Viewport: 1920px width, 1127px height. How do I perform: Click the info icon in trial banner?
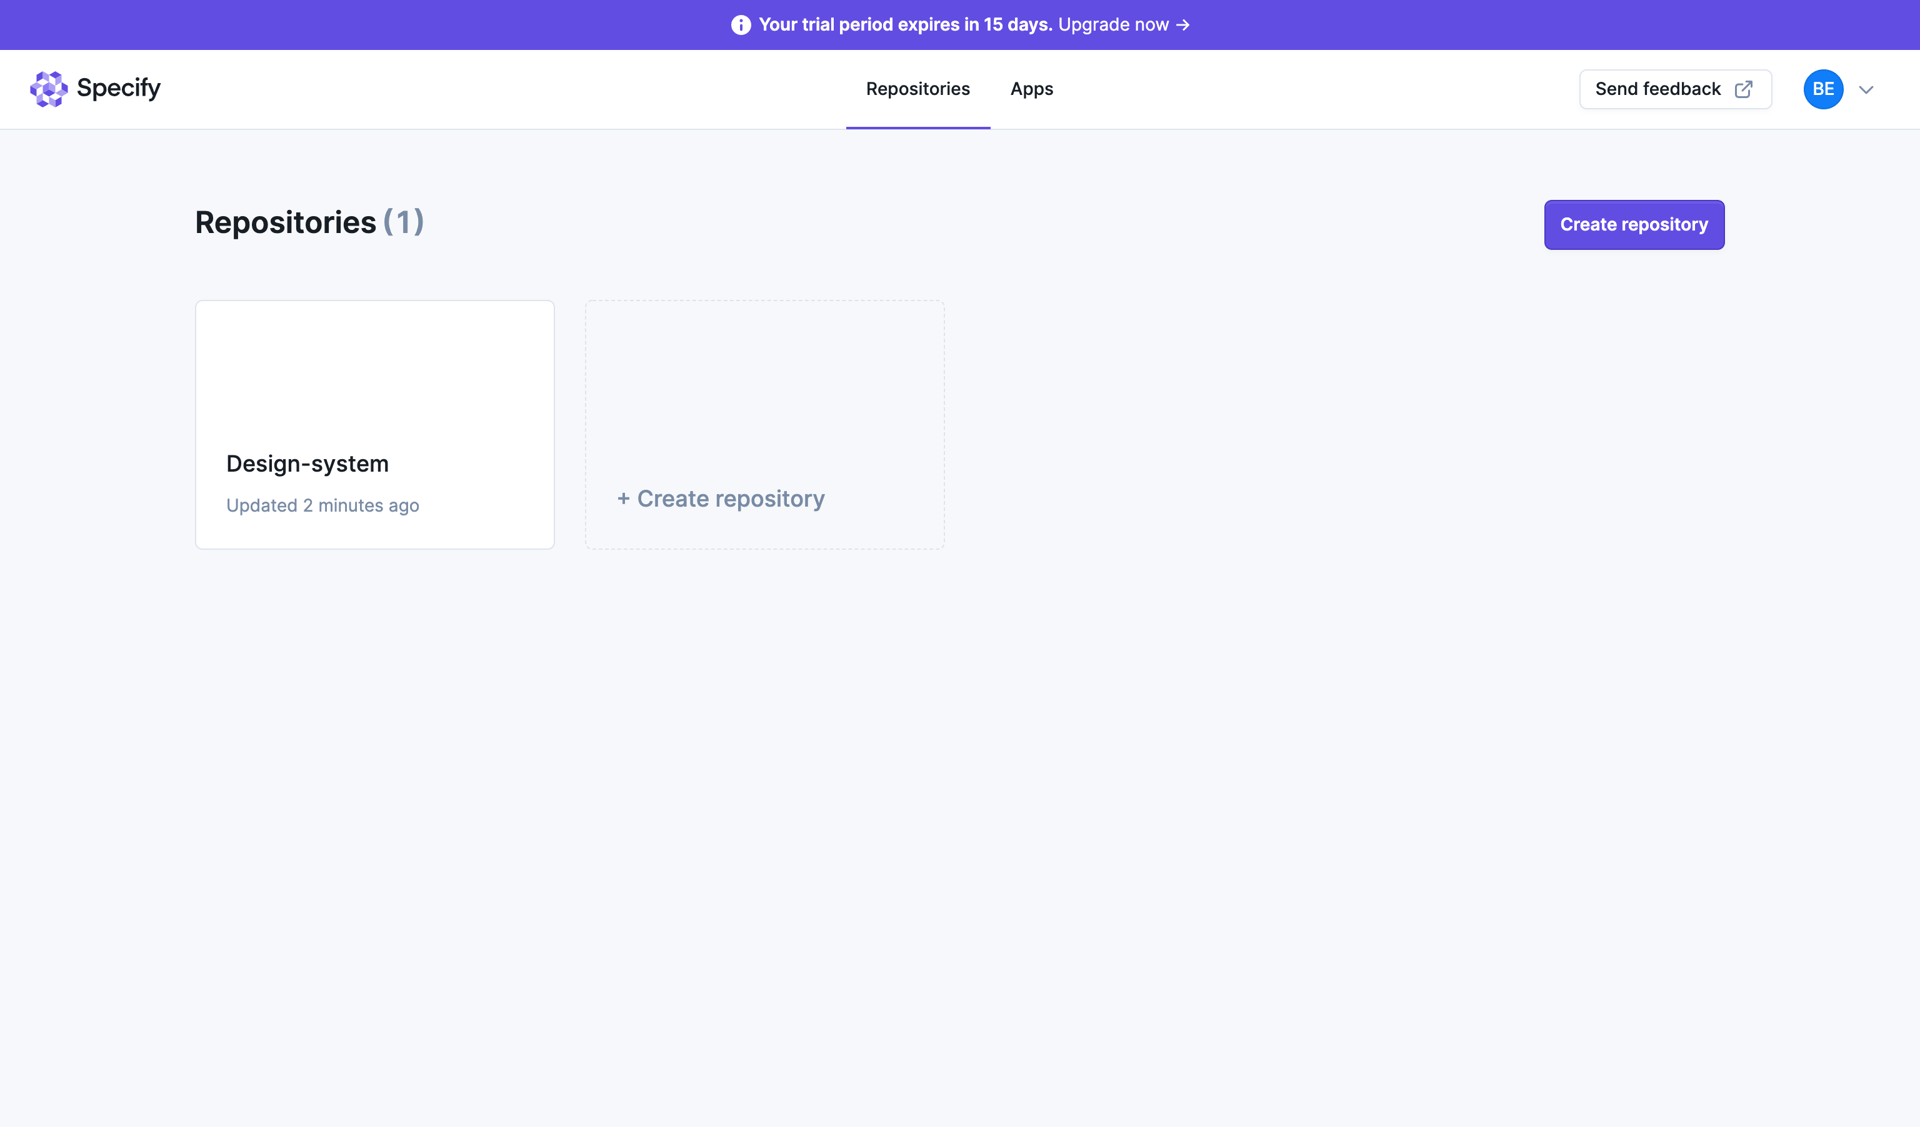[741, 24]
